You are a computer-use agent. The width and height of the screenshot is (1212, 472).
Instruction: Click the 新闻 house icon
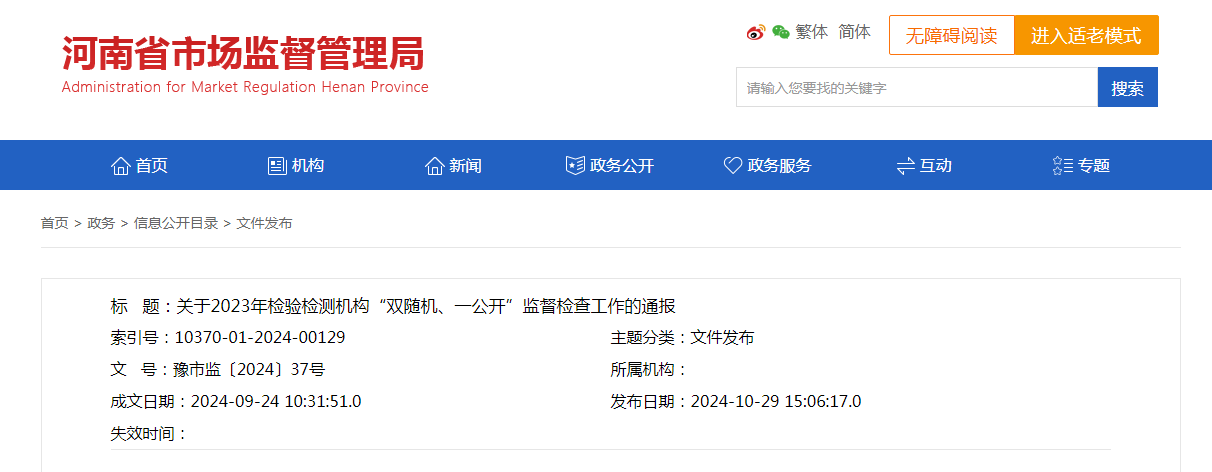(435, 166)
